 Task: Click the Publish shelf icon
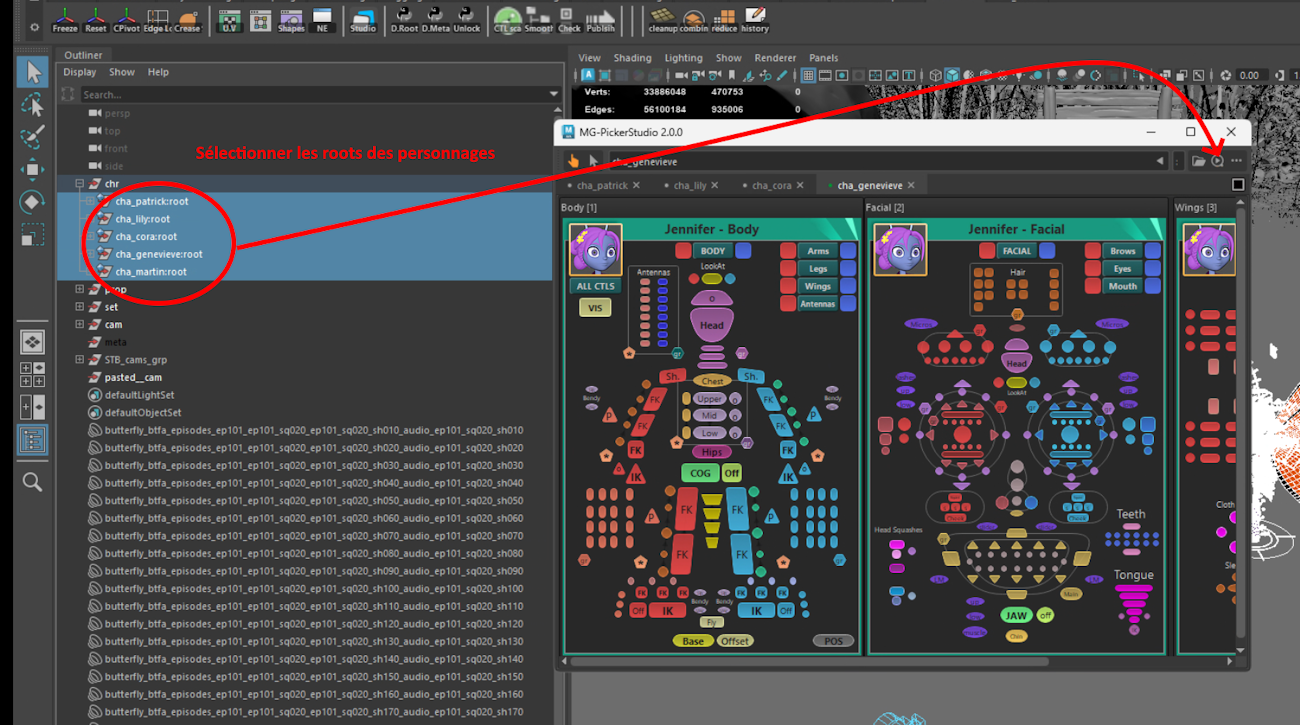click(601, 20)
